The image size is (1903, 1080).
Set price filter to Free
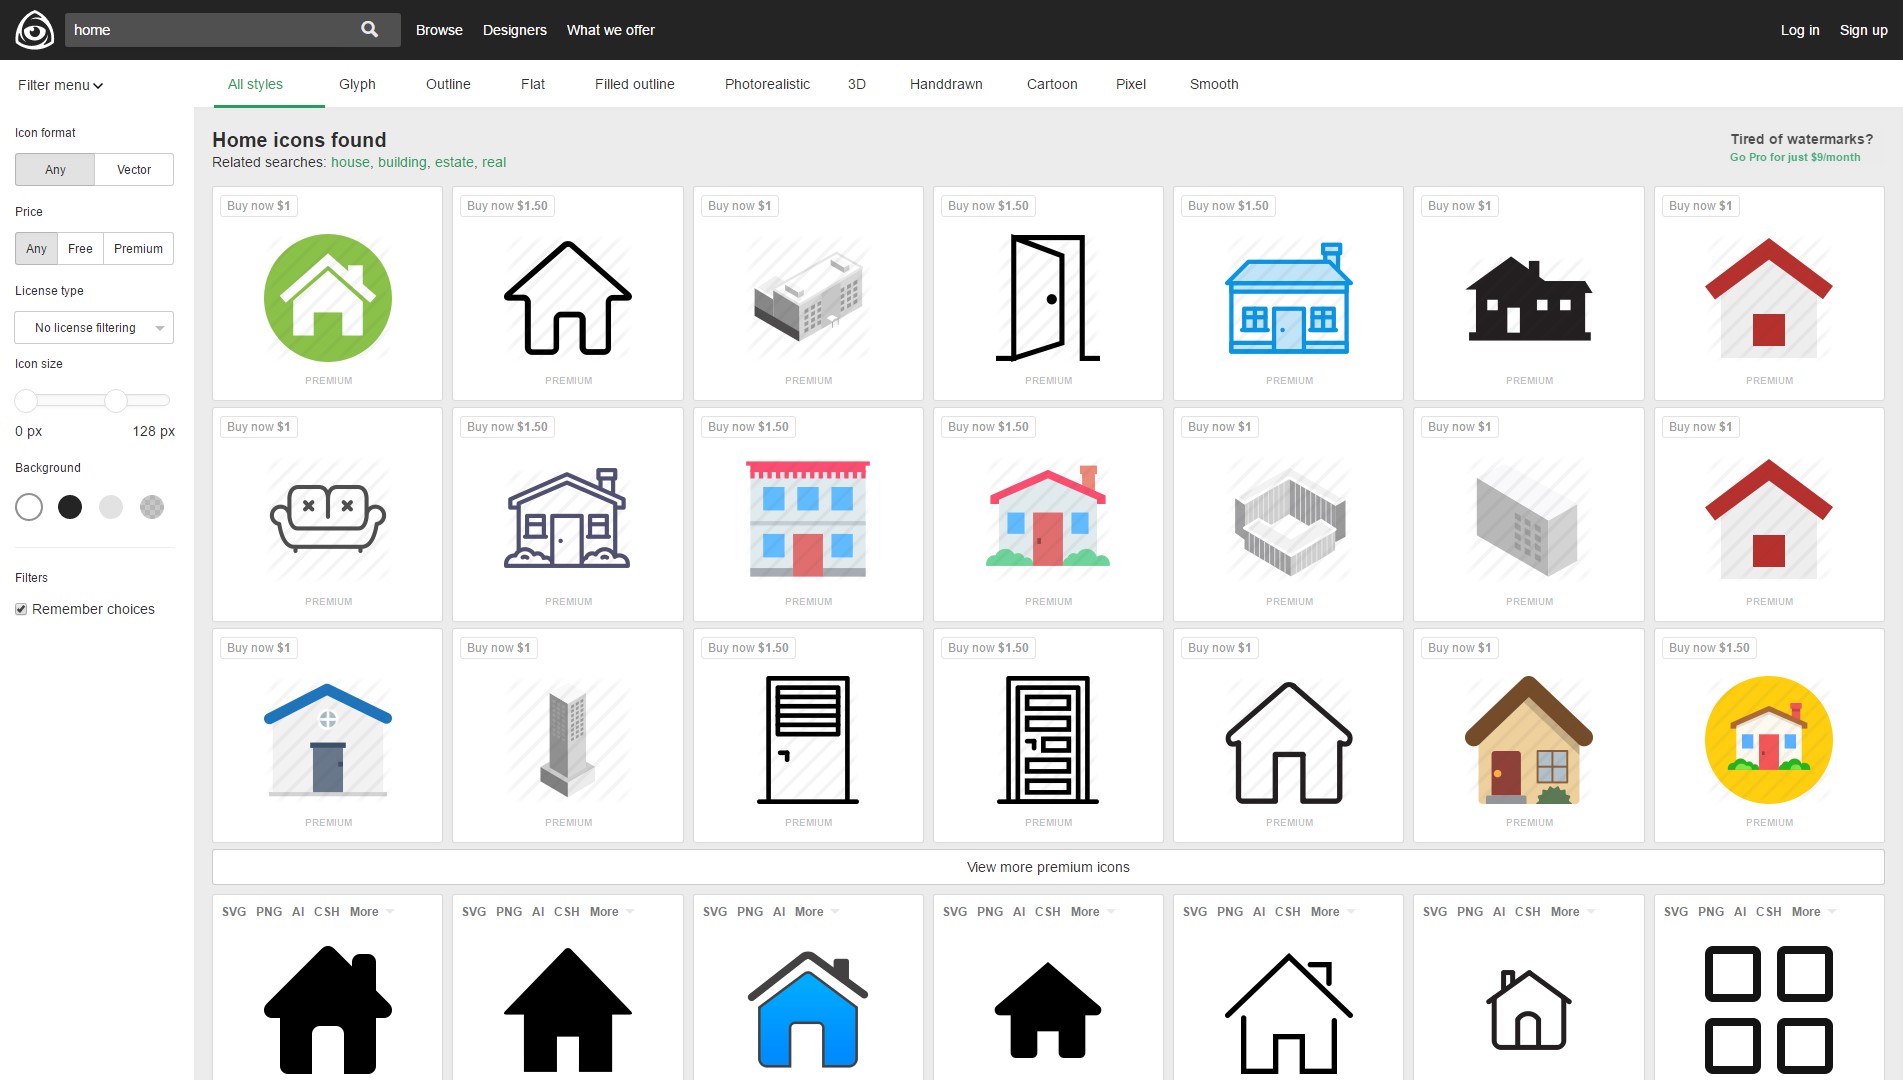pyautogui.click(x=80, y=249)
